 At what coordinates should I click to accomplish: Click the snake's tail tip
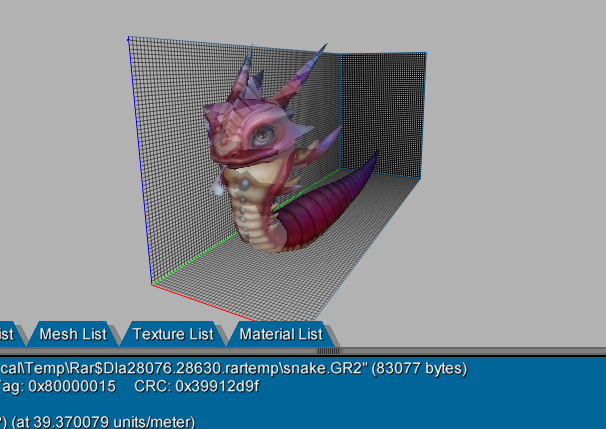coord(376,156)
